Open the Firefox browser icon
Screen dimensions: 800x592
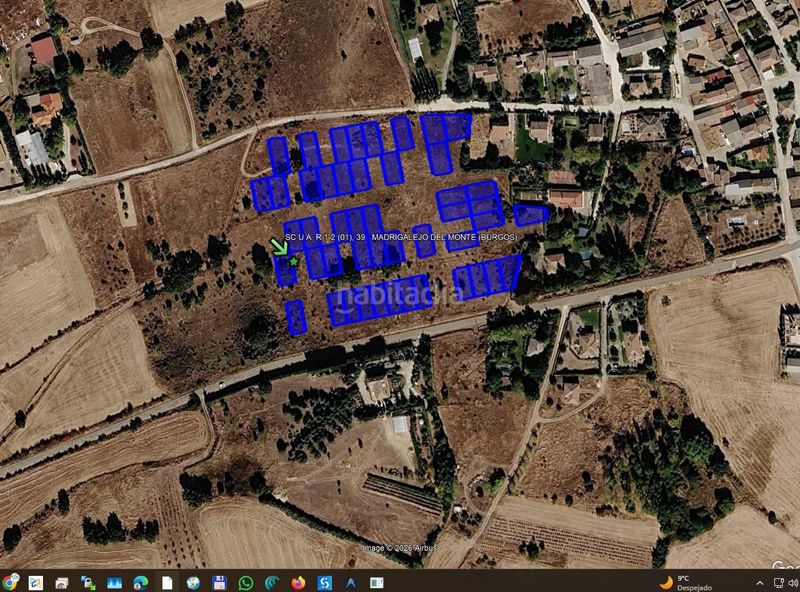(298, 583)
